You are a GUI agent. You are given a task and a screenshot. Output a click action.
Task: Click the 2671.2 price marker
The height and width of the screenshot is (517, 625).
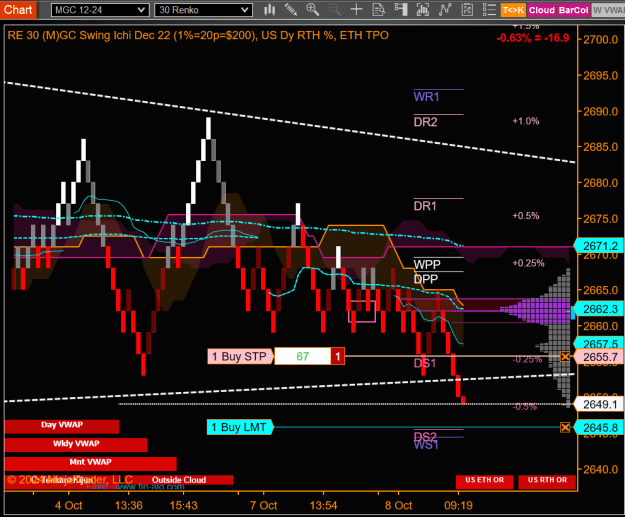tap(599, 246)
